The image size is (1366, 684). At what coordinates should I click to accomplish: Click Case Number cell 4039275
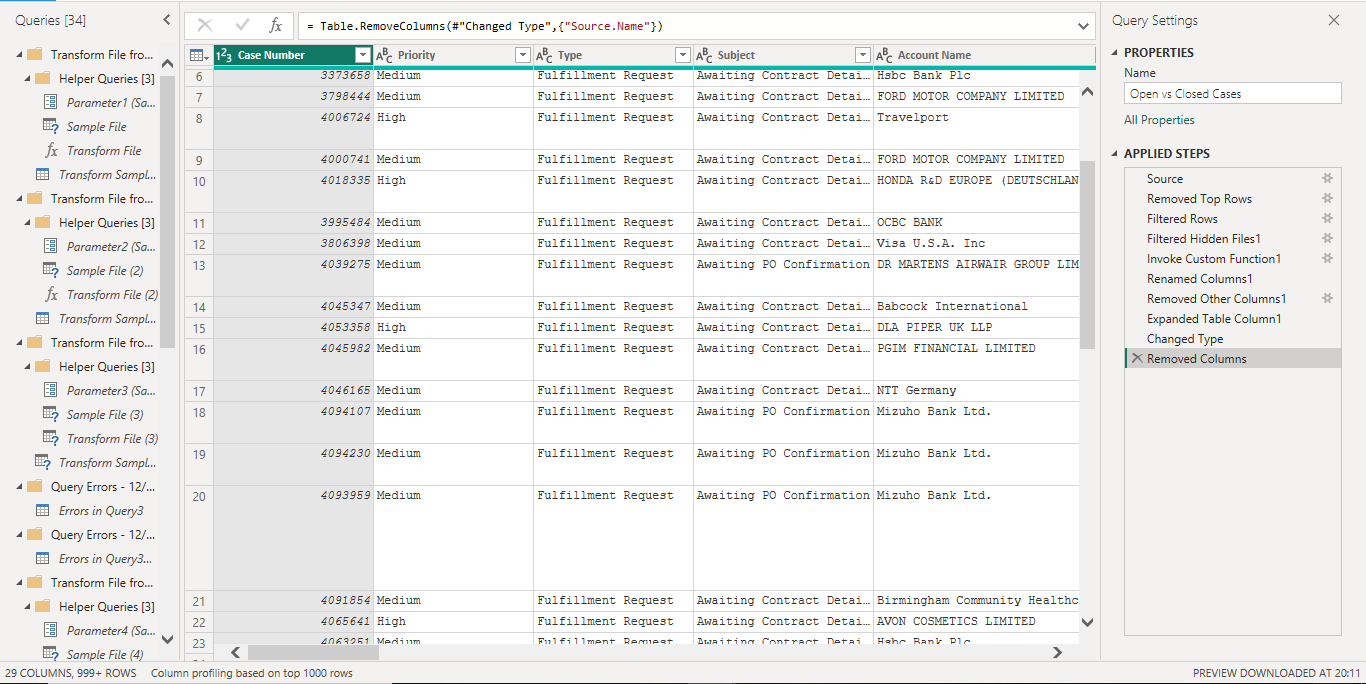[x=293, y=275]
